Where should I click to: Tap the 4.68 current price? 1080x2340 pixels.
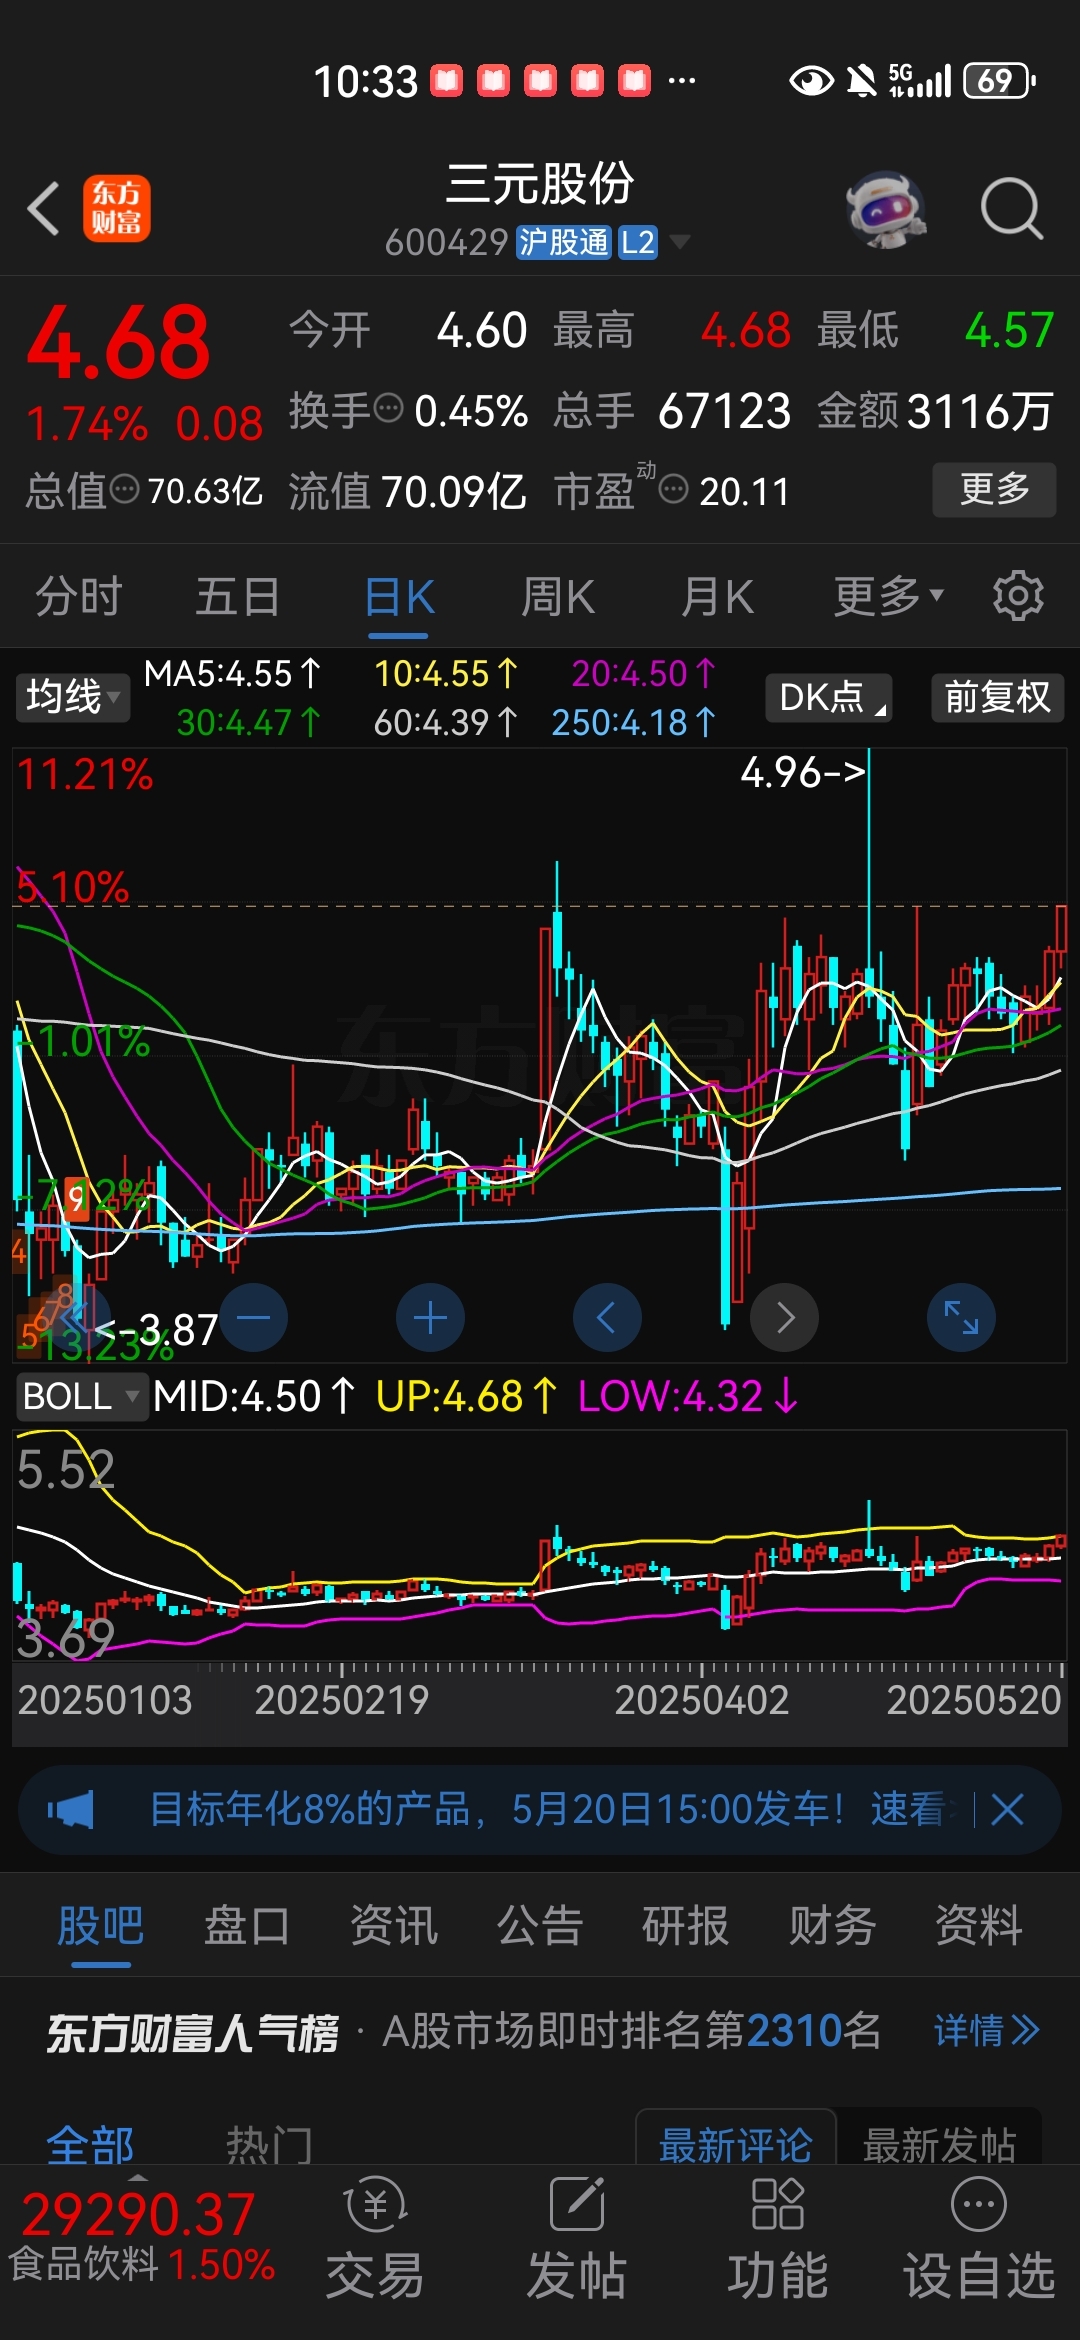pyautogui.click(x=118, y=344)
